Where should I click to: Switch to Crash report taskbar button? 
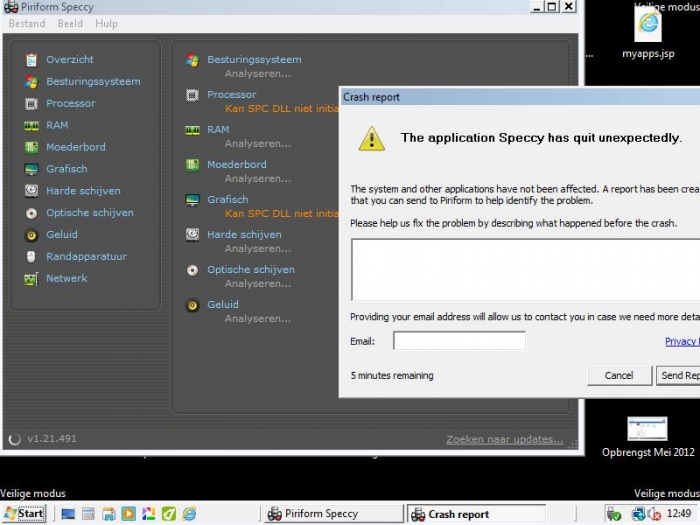pyautogui.click(x=476, y=514)
